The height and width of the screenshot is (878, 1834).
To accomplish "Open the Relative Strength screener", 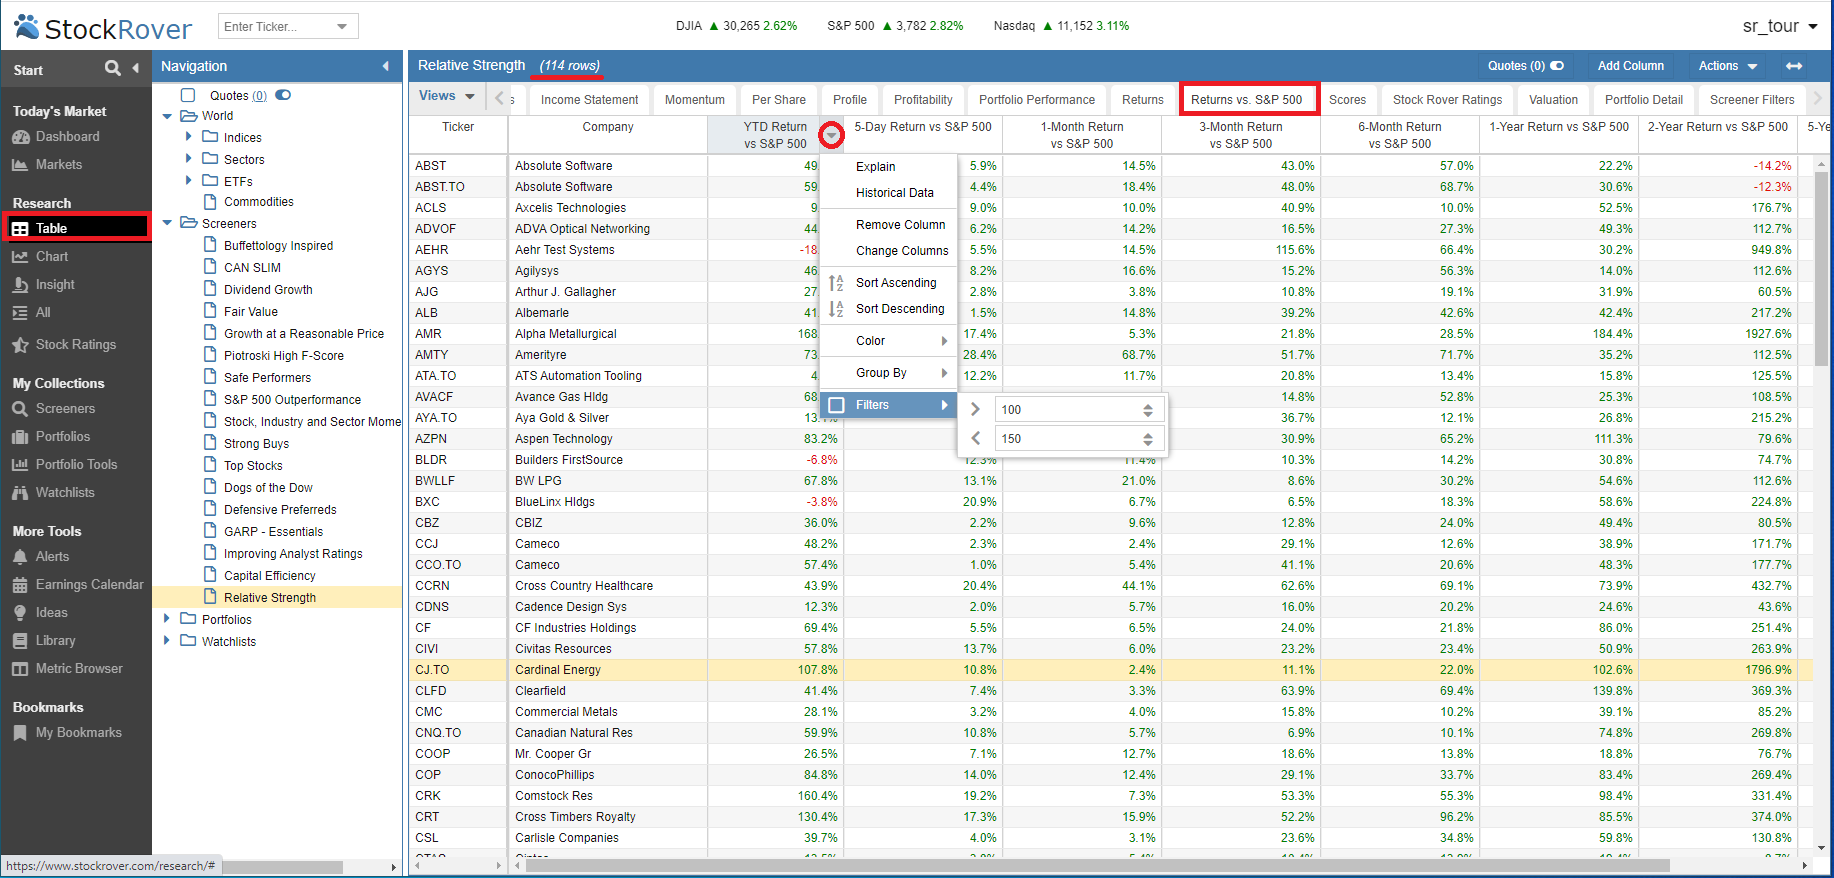I will 270,597.
